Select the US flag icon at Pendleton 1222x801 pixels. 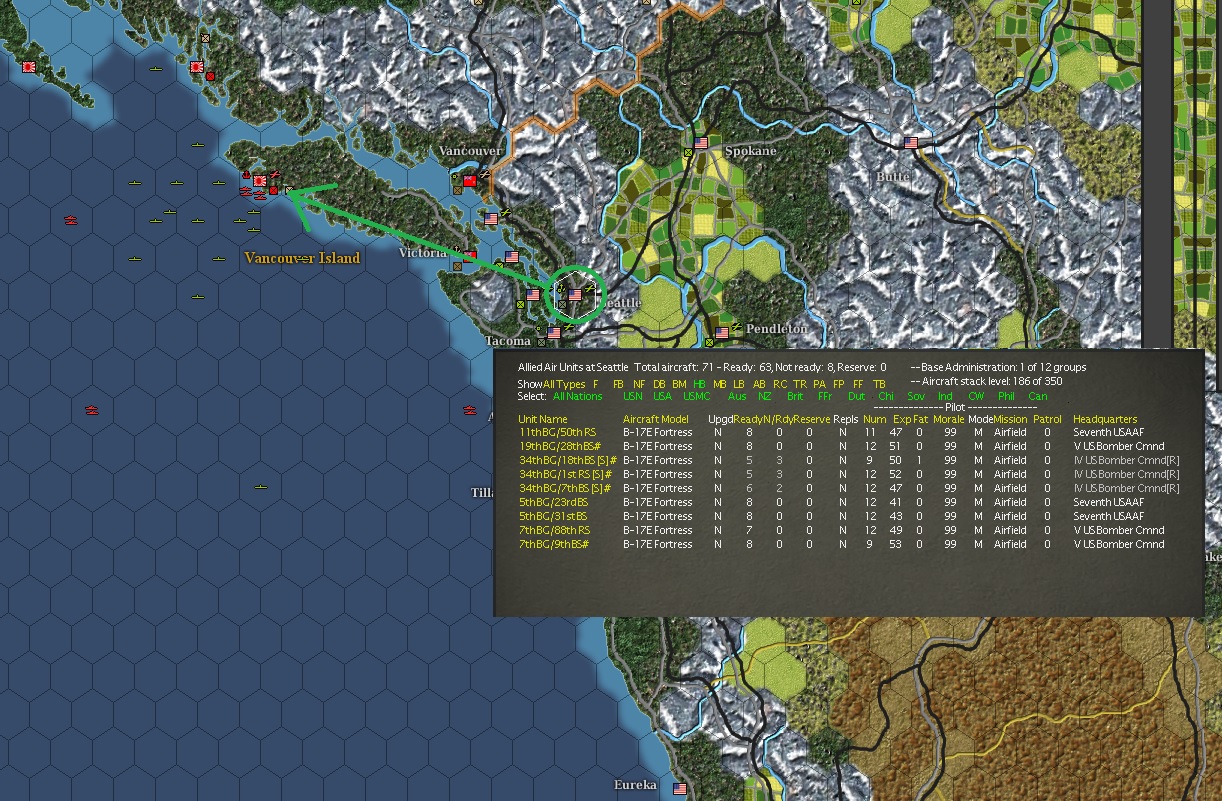722,333
